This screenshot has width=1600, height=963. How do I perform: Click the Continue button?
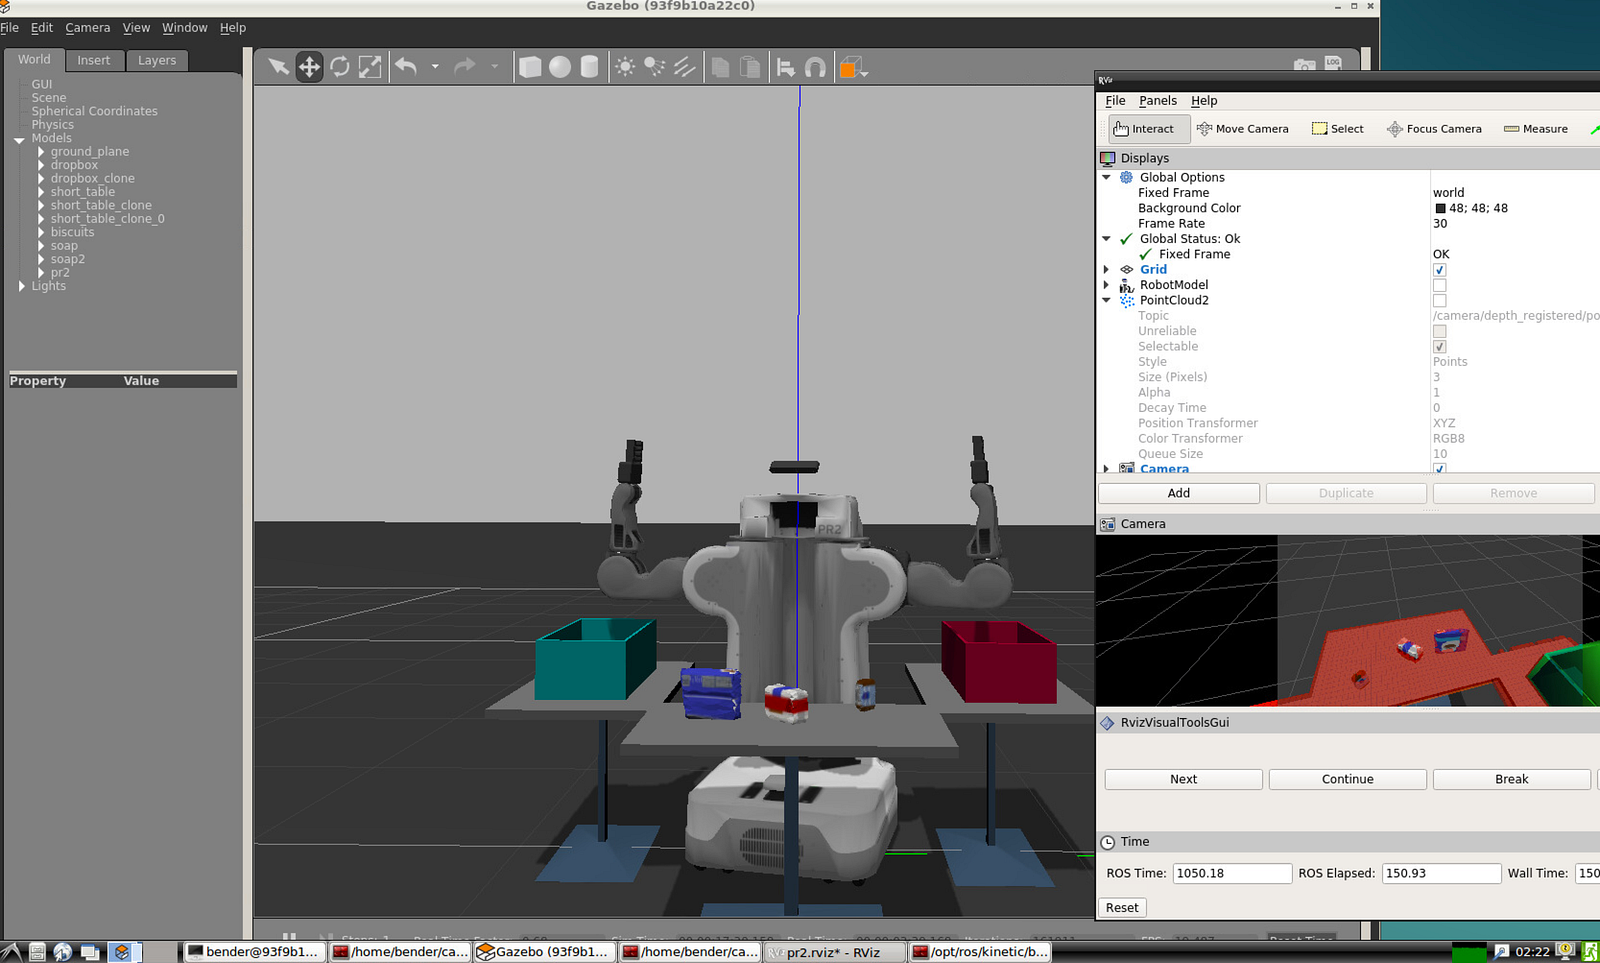tap(1348, 779)
